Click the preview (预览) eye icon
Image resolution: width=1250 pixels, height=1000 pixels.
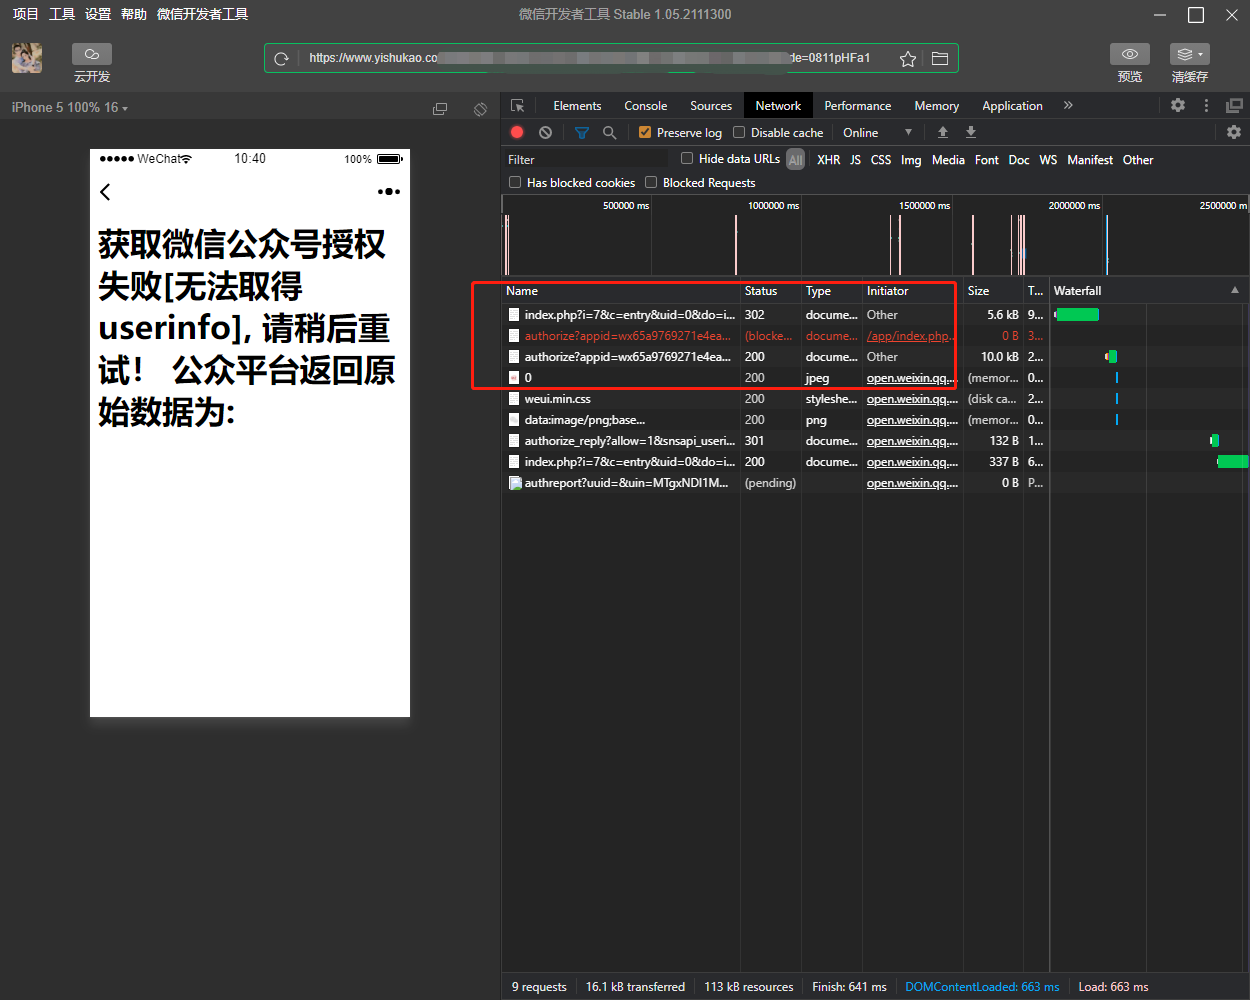pyautogui.click(x=1130, y=54)
